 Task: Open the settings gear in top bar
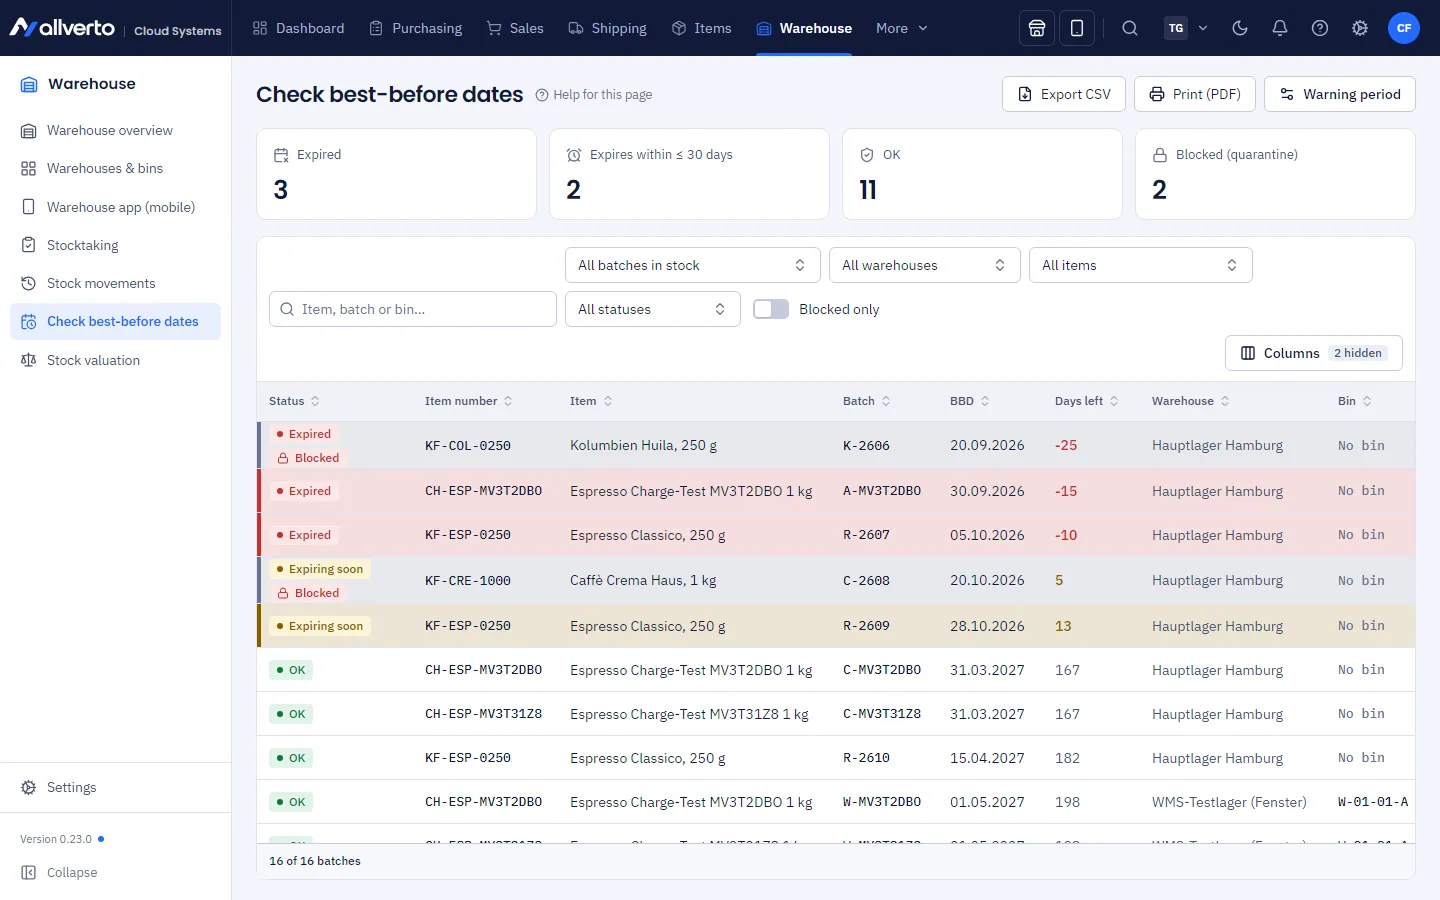1360,28
